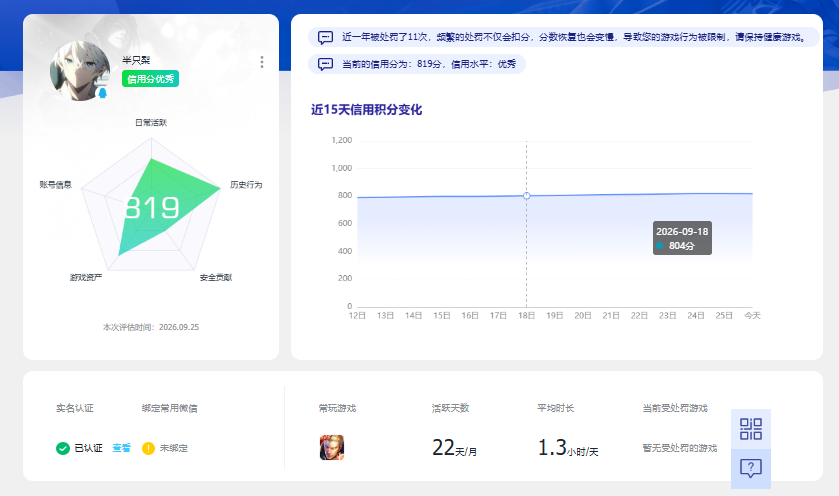Click the profile avatar picture
Image resolution: width=839 pixels, height=496 pixels.
80,71
